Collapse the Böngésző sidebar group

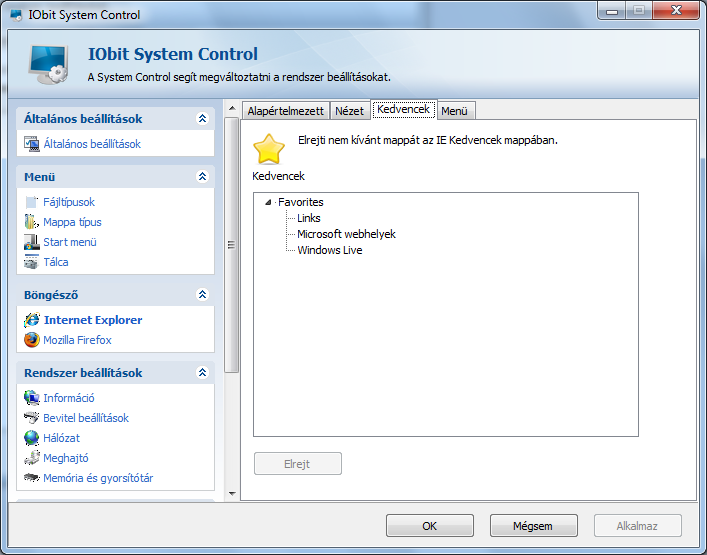pos(202,295)
